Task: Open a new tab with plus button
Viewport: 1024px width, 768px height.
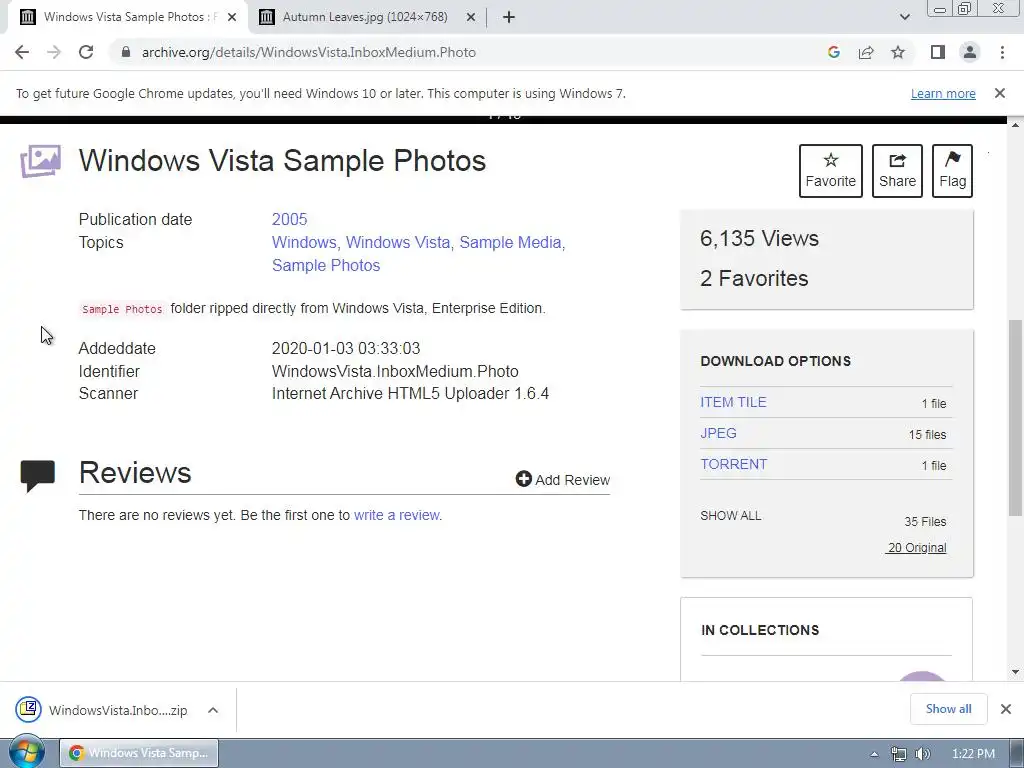Action: tap(509, 18)
